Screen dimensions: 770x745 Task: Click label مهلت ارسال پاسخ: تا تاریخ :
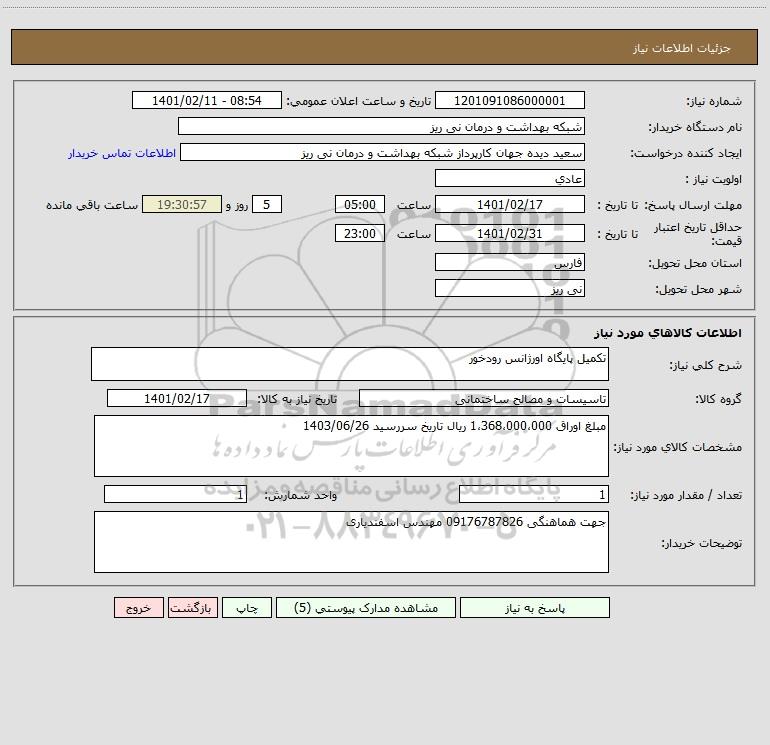[x=670, y=205]
